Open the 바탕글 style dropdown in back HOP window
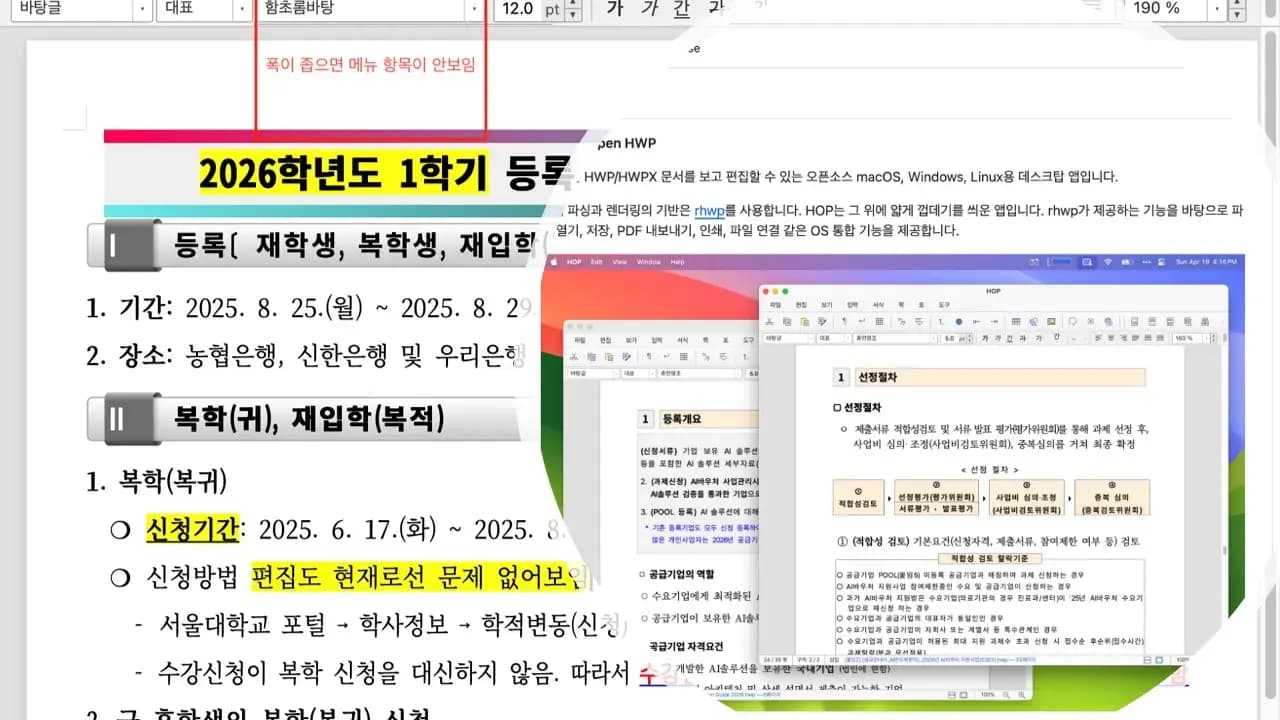This screenshot has height=720, width=1280. 592,374
